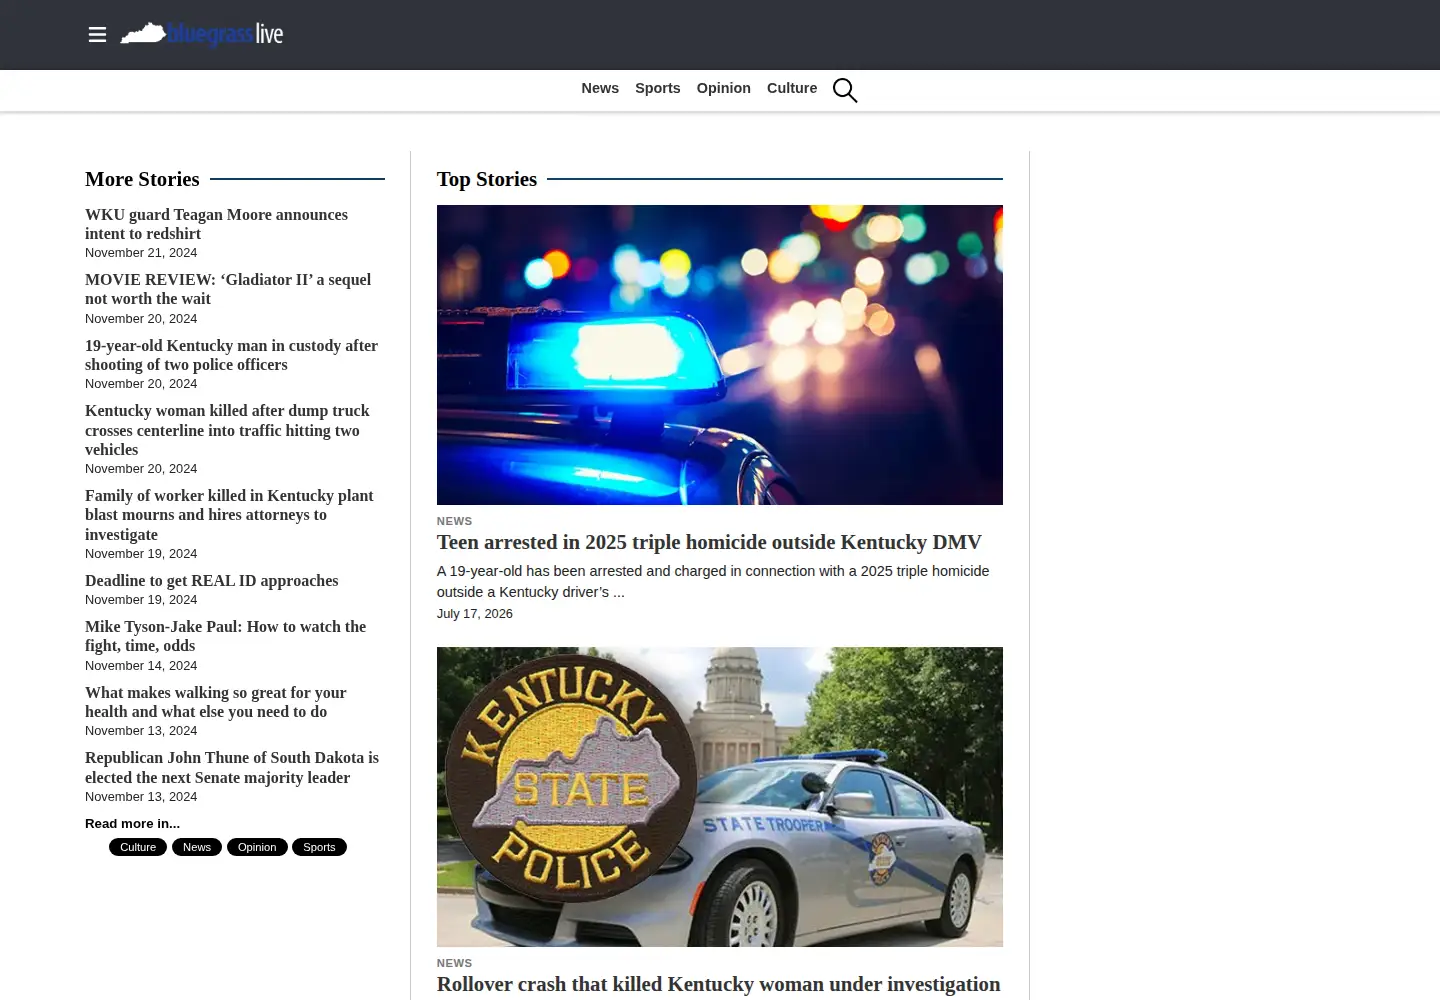Click the News tag pill
Screen dimensions: 1440x1000
(x=197, y=847)
